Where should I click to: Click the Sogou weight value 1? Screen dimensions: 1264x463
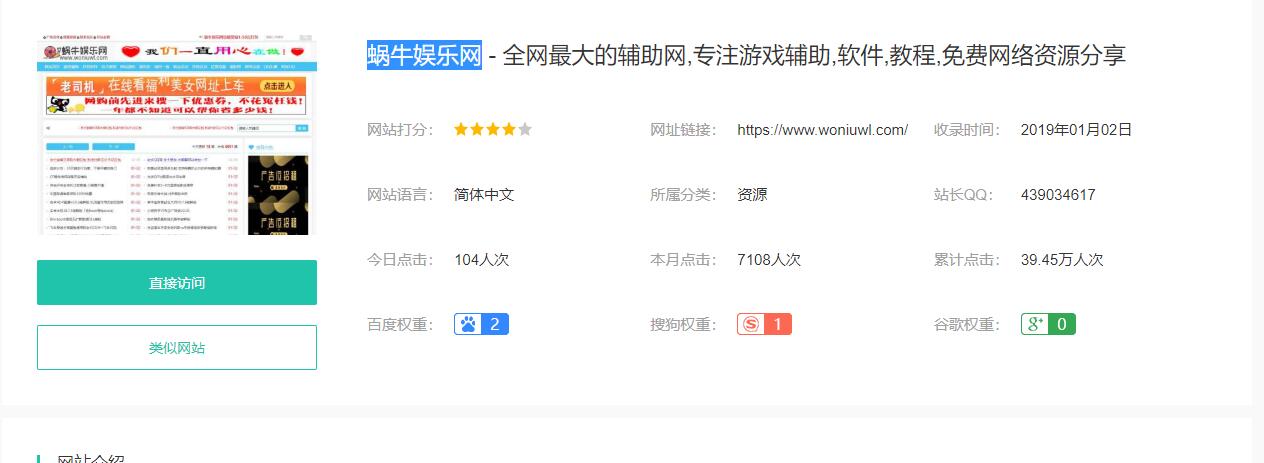778,324
